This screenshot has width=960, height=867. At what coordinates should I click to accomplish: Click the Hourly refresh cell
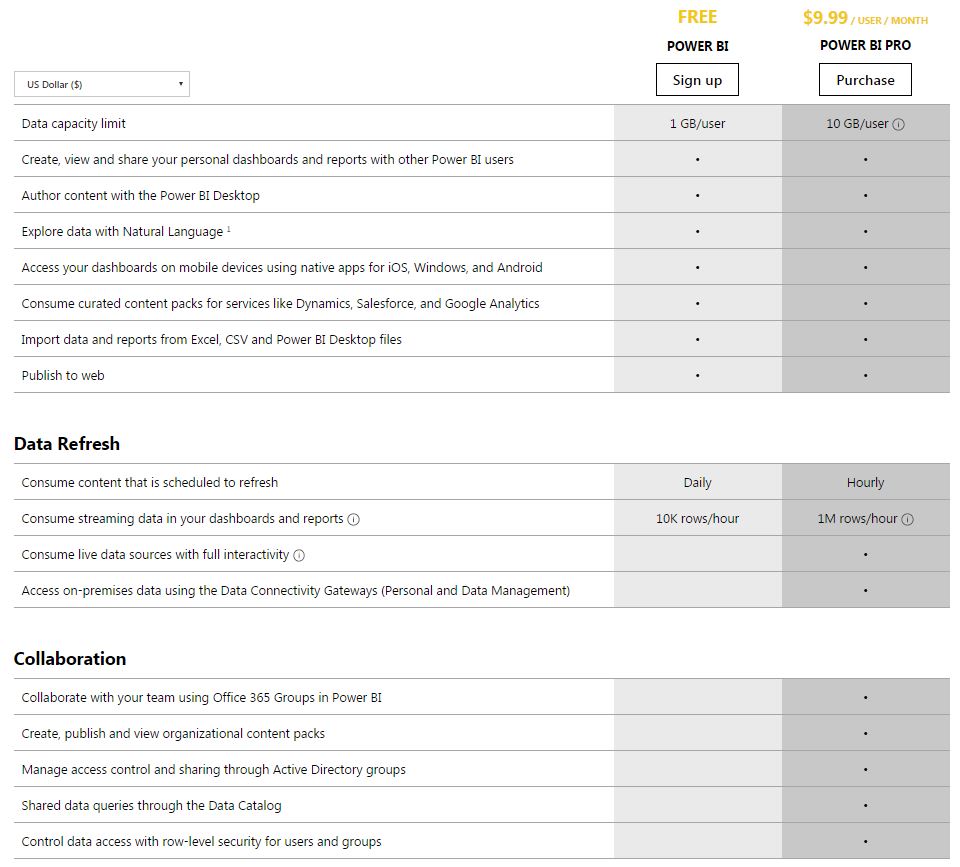click(x=865, y=482)
